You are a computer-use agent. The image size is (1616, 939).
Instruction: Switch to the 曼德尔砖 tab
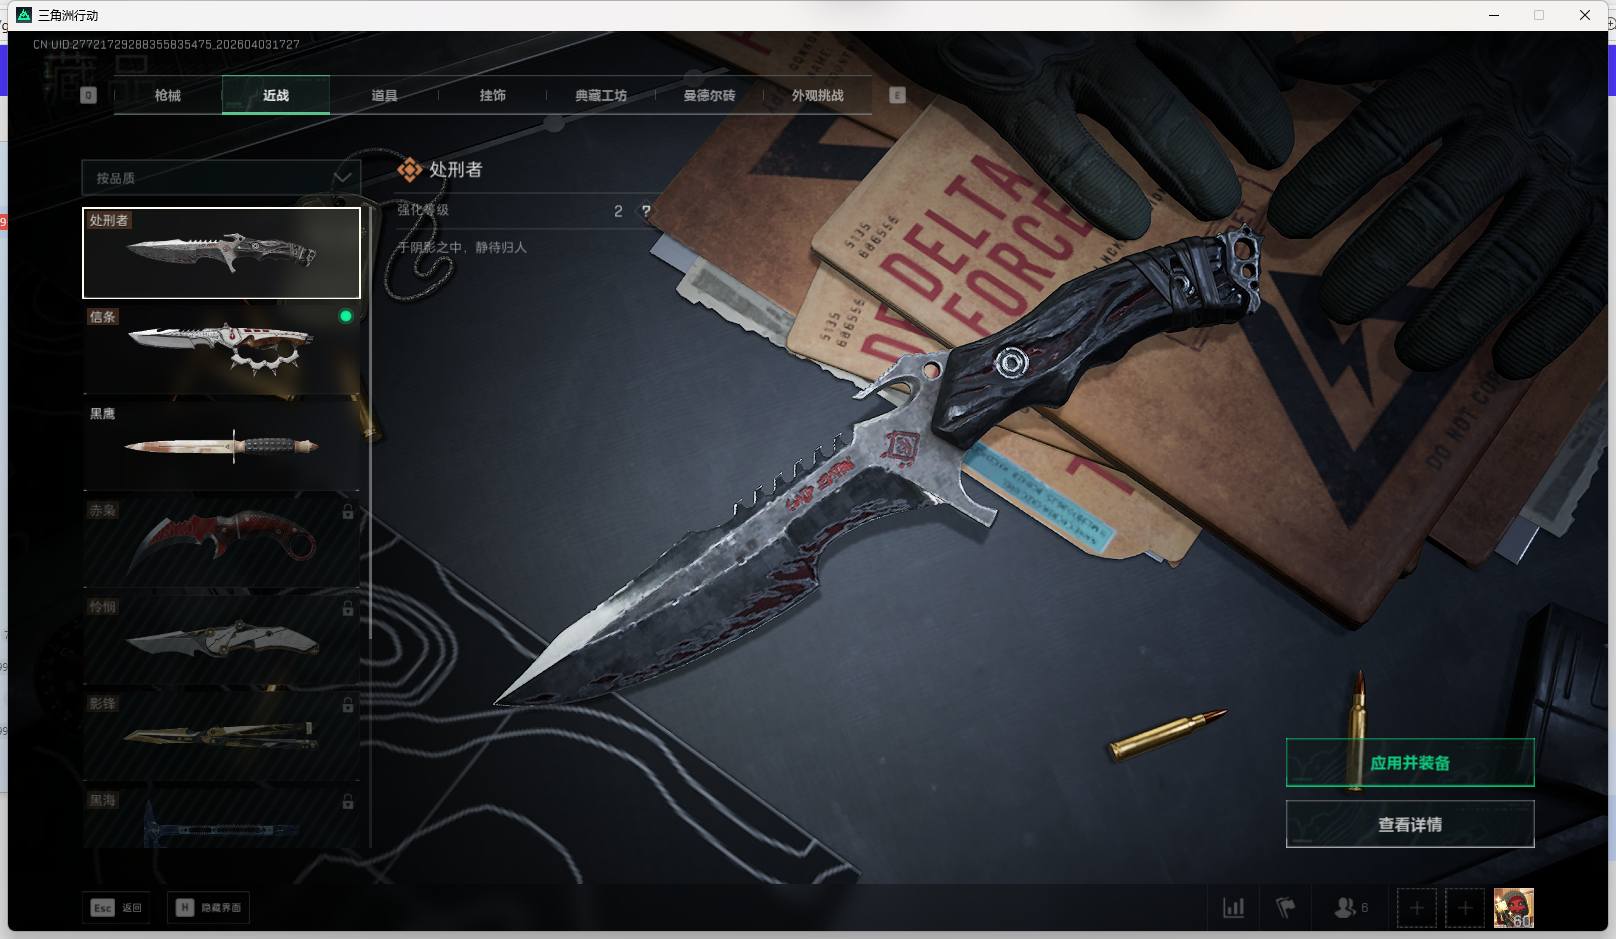pyautogui.click(x=709, y=95)
